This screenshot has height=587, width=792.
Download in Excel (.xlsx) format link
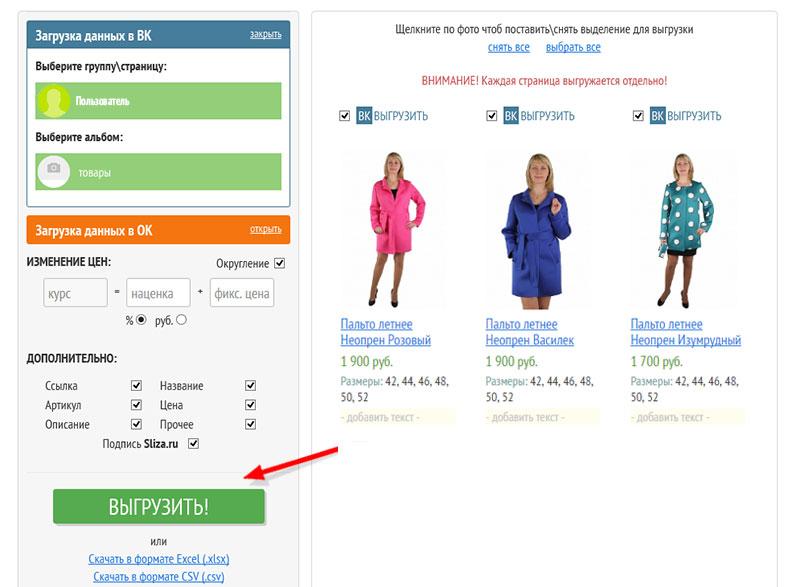(159, 559)
